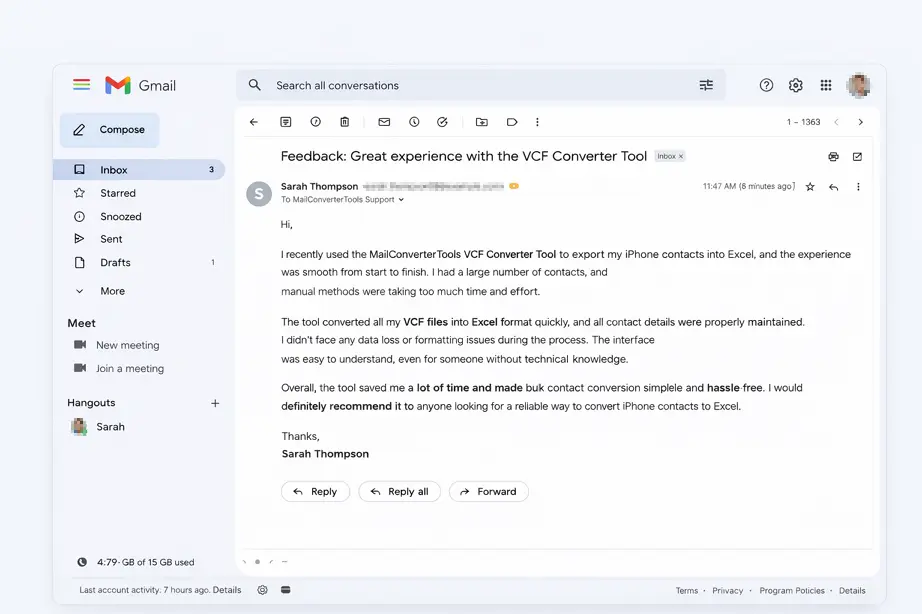Star Sarah Thompson's email
This screenshot has width=922, height=614.
pyautogui.click(x=810, y=186)
